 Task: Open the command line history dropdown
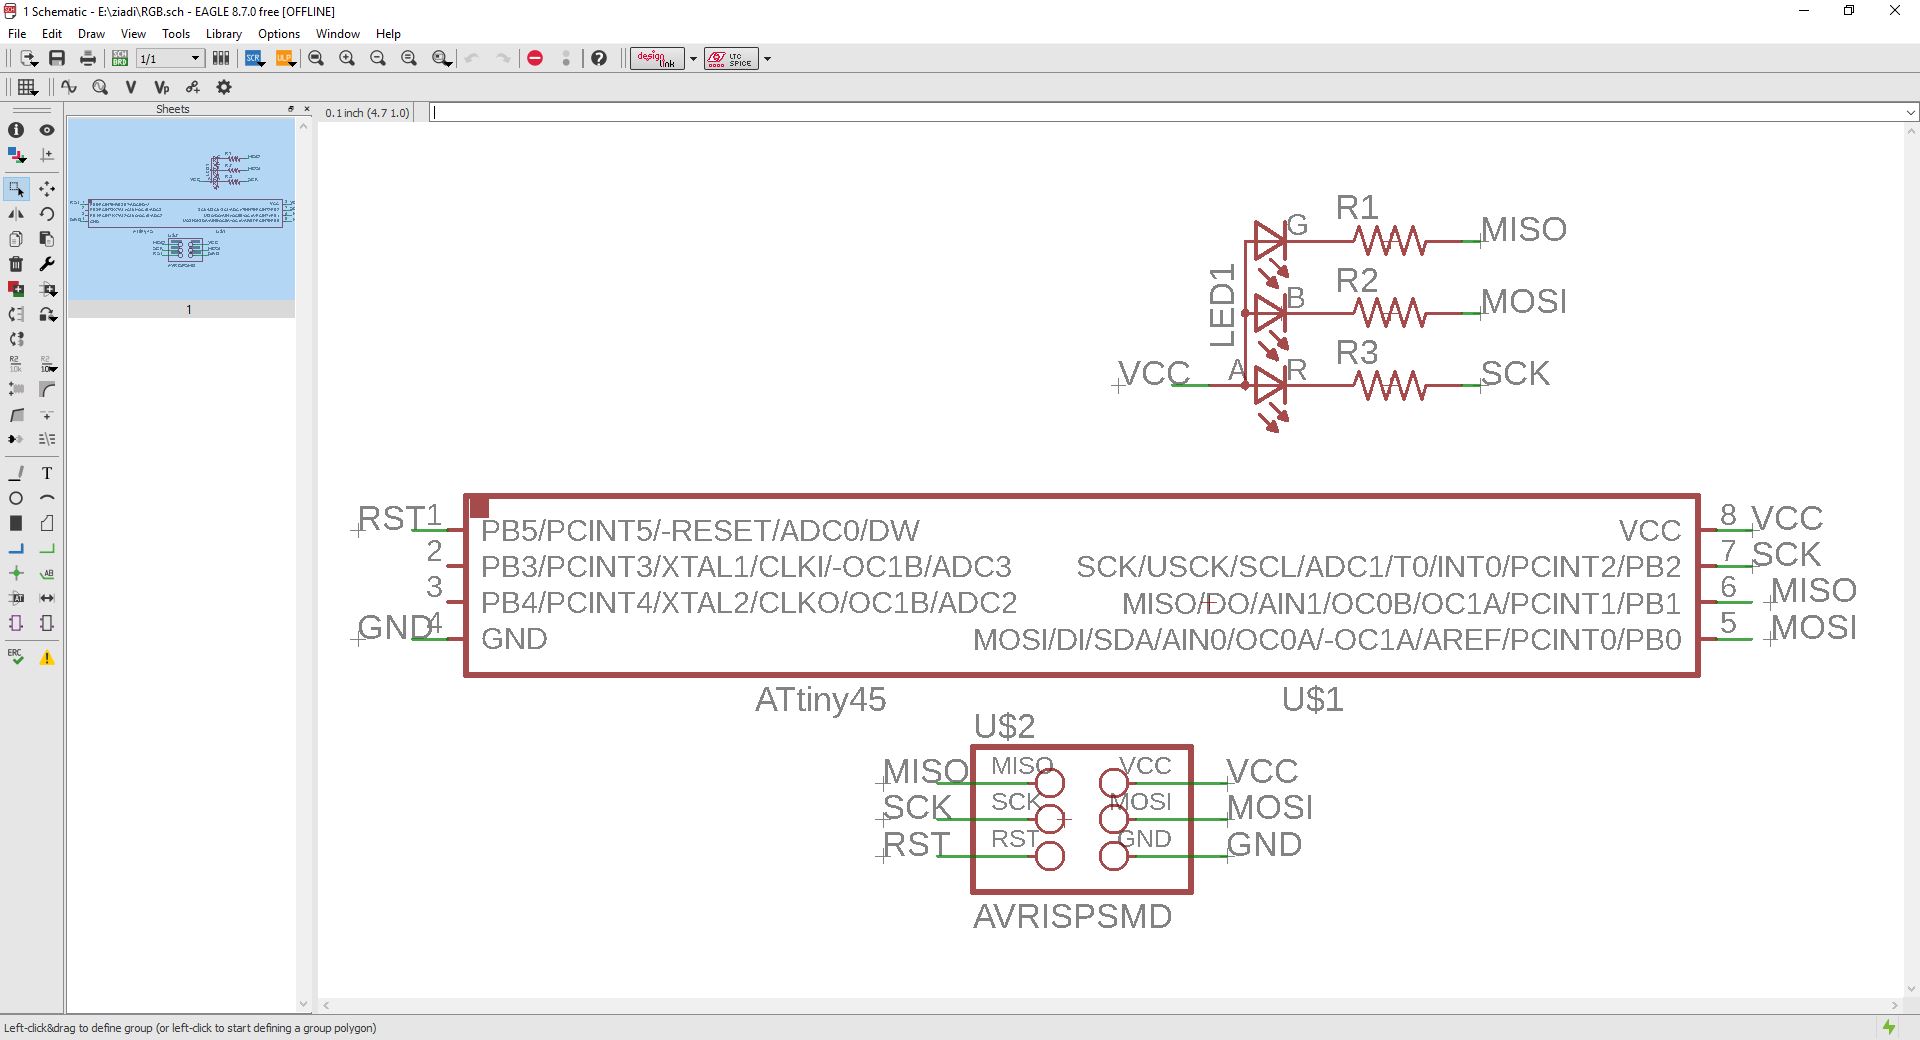[1910, 113]
